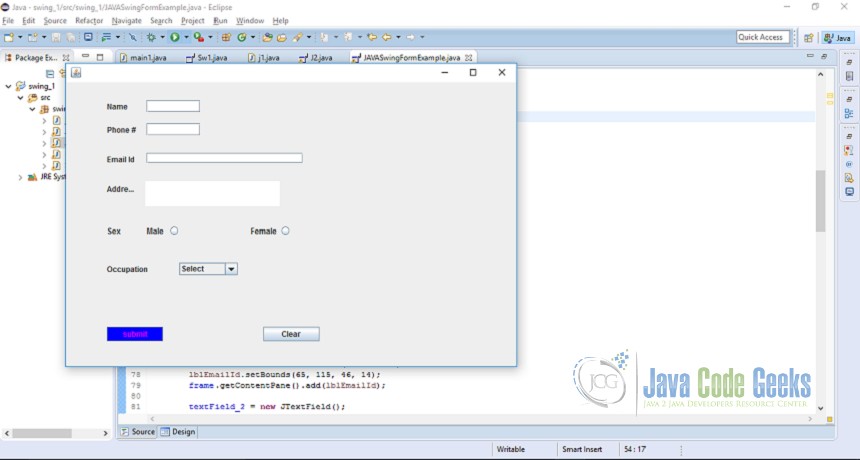The image size is (860, 460).
Task: Click the Forward navigation arrow icon
Action: click(x=410, y=37)
